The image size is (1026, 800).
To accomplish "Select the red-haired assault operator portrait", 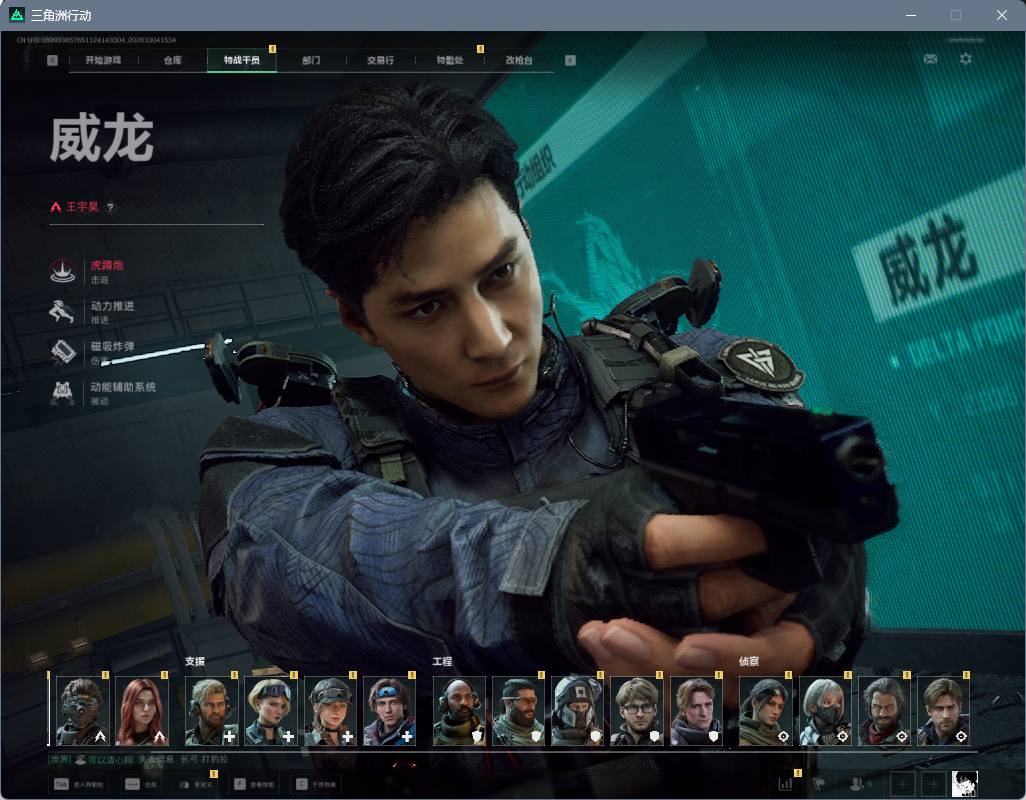I will 142,711.
